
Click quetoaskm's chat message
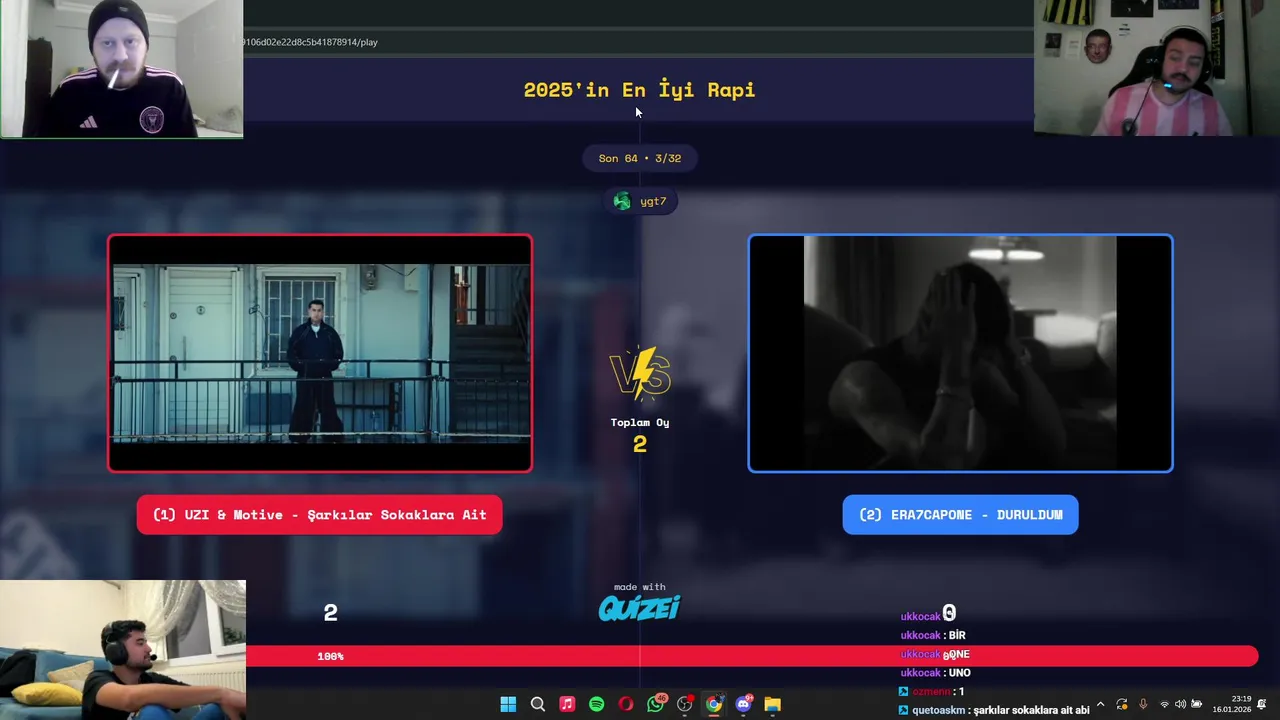(x=994, y=710)
